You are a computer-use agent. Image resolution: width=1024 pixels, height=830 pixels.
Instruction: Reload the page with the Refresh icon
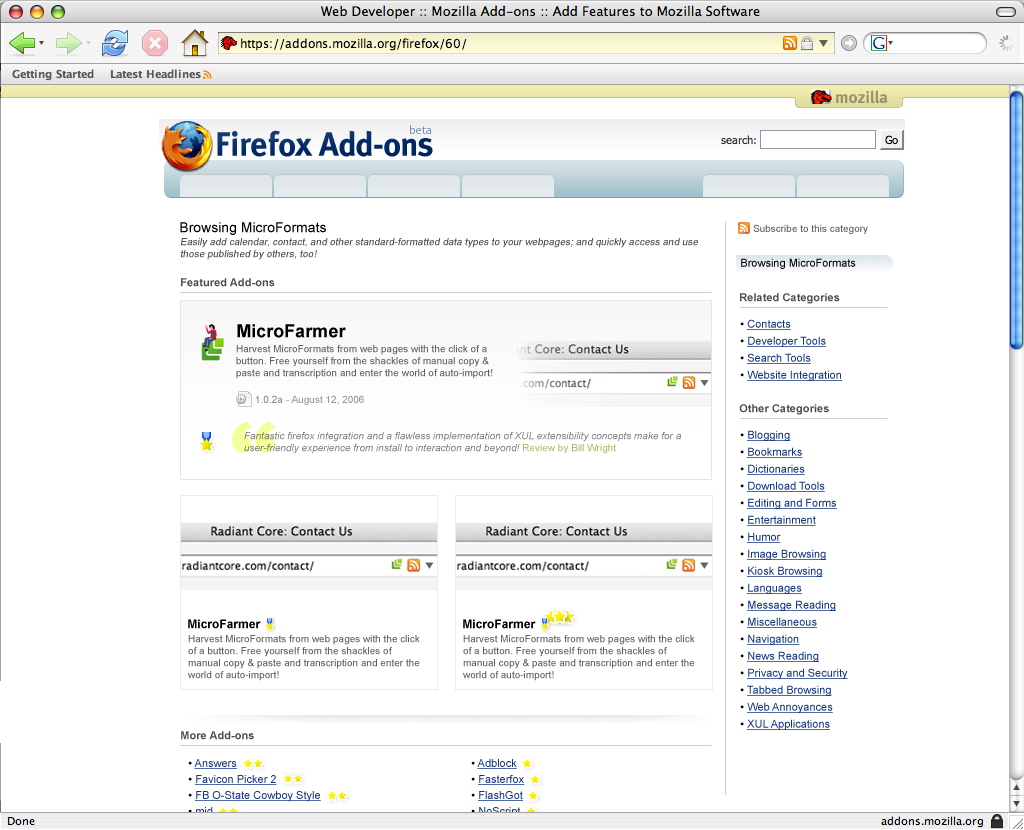click(115, 43)
